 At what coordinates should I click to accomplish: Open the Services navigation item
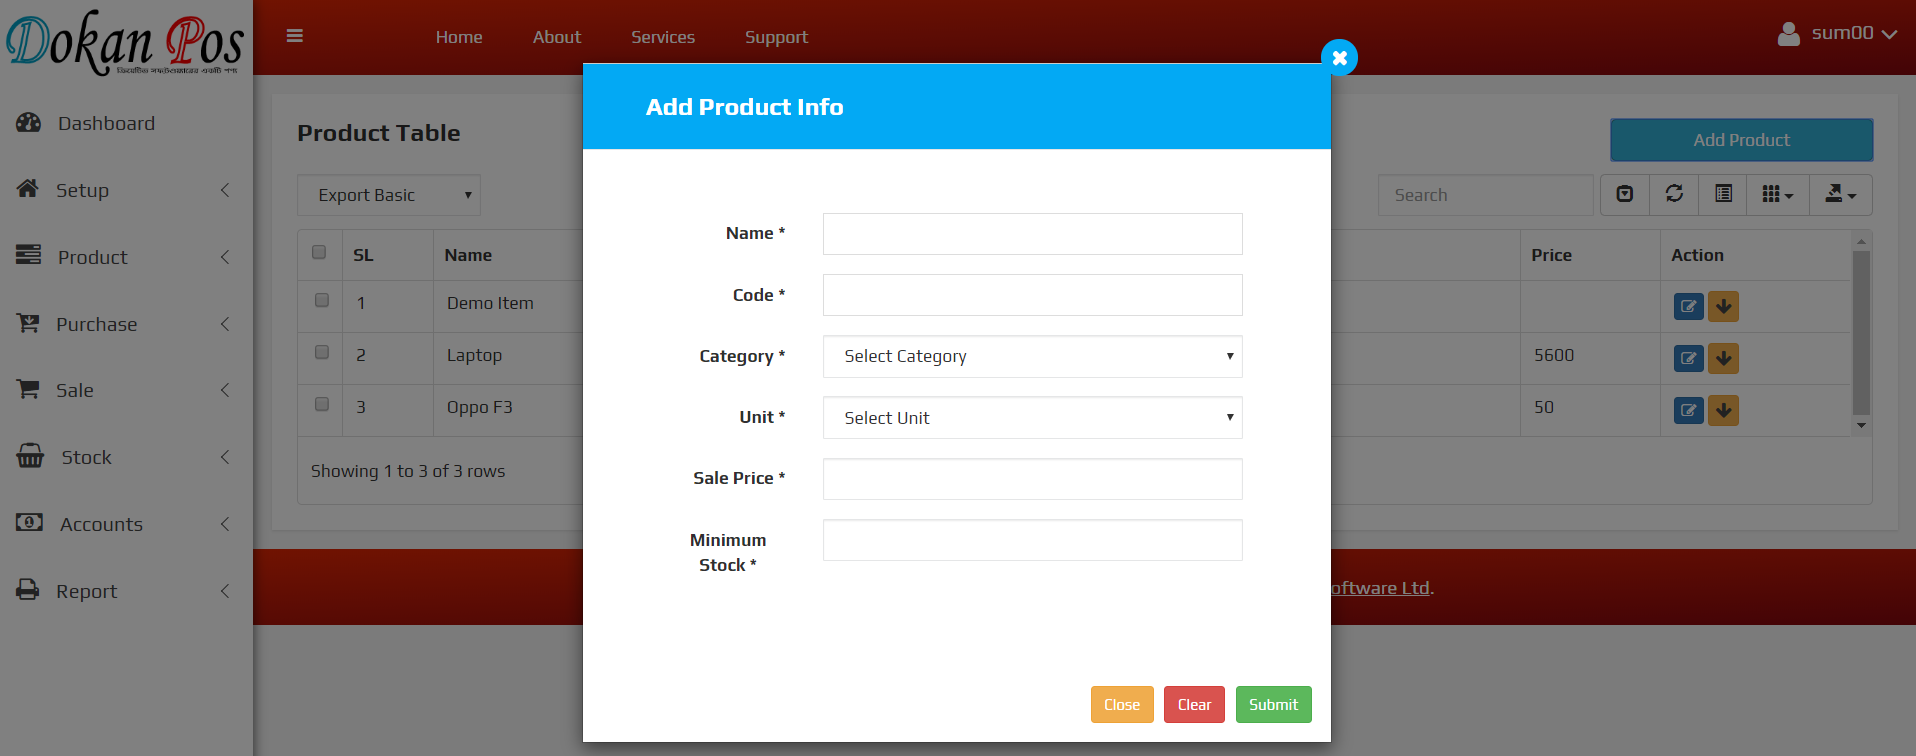(x=662, y=37)
